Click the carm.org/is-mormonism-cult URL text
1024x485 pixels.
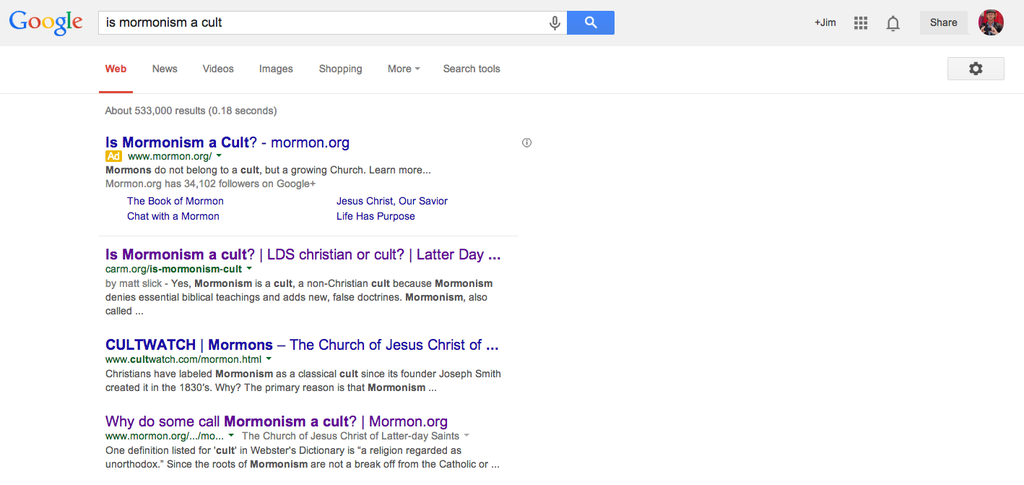point(173,269)
